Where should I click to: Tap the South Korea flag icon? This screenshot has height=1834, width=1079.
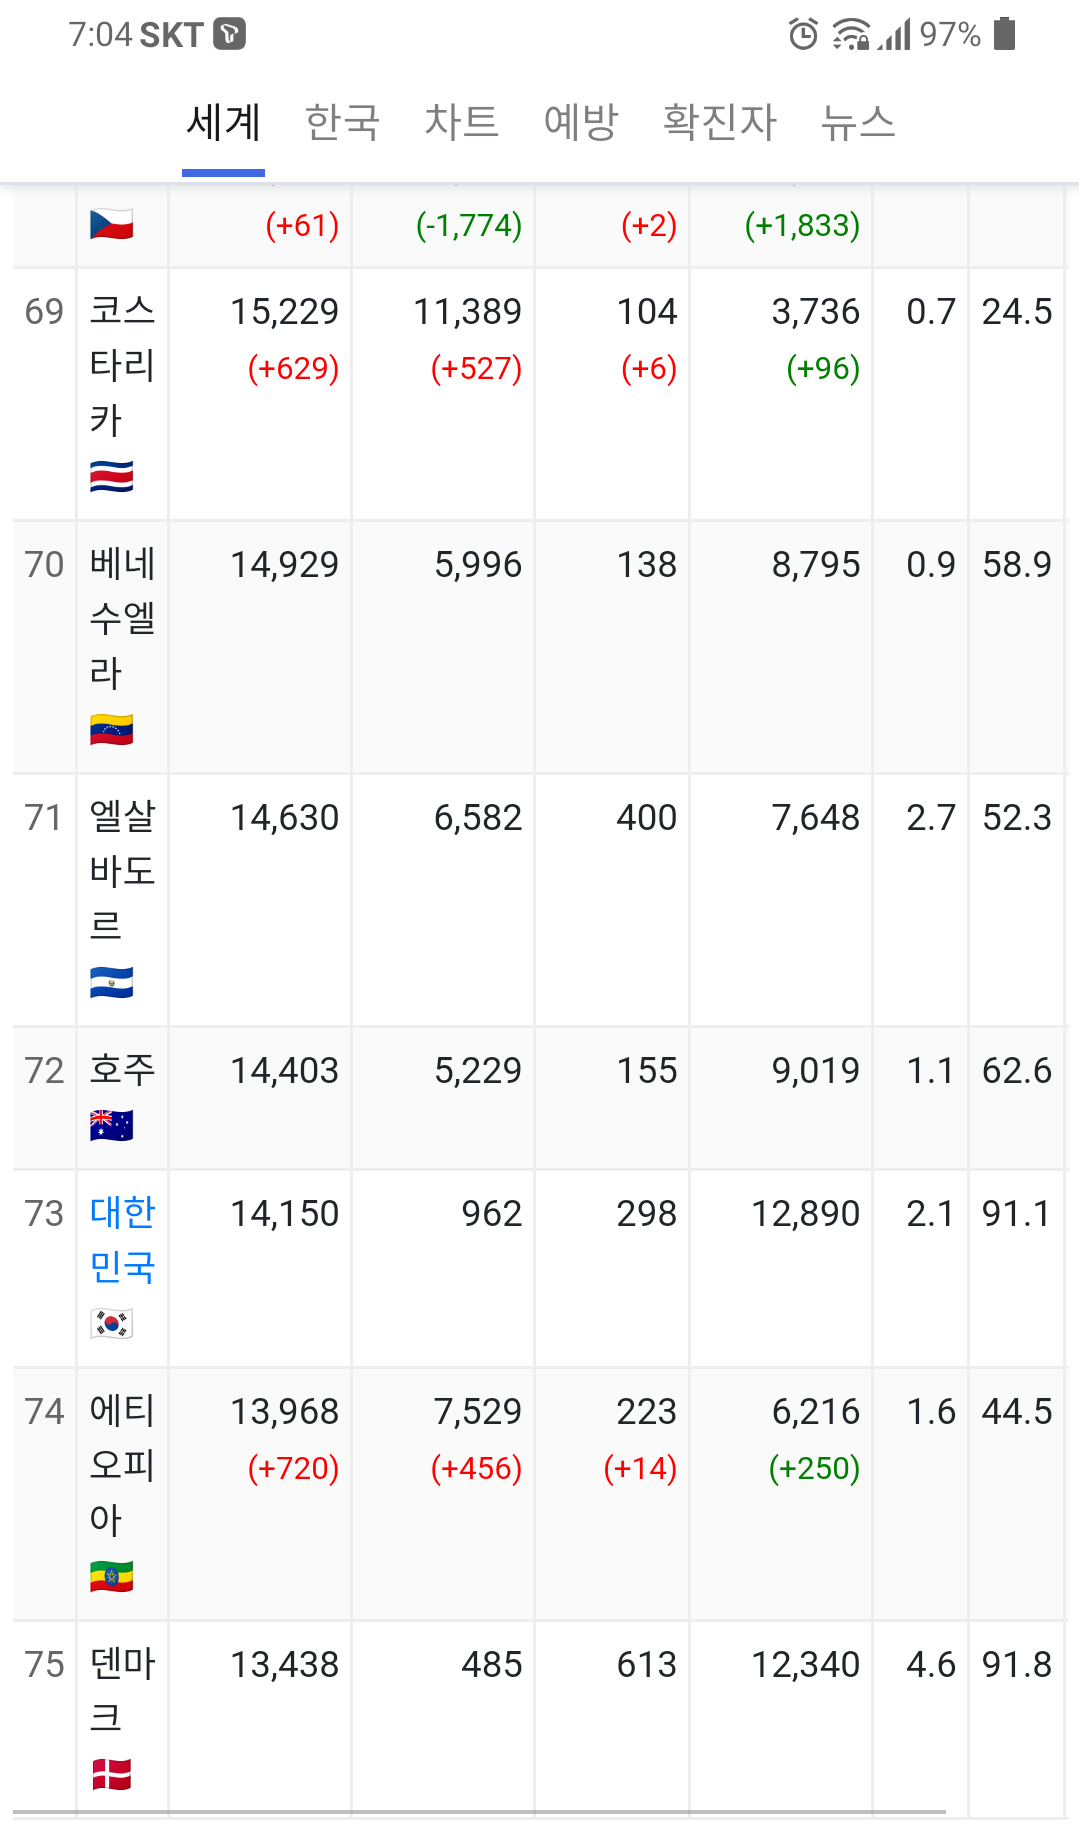[x=111, y=1323]
